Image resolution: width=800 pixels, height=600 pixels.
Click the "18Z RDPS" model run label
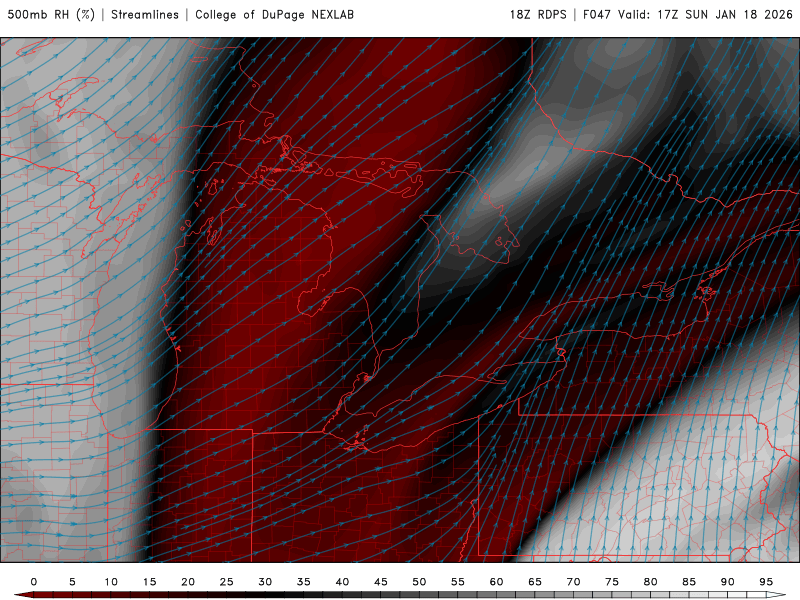(538, 14)
